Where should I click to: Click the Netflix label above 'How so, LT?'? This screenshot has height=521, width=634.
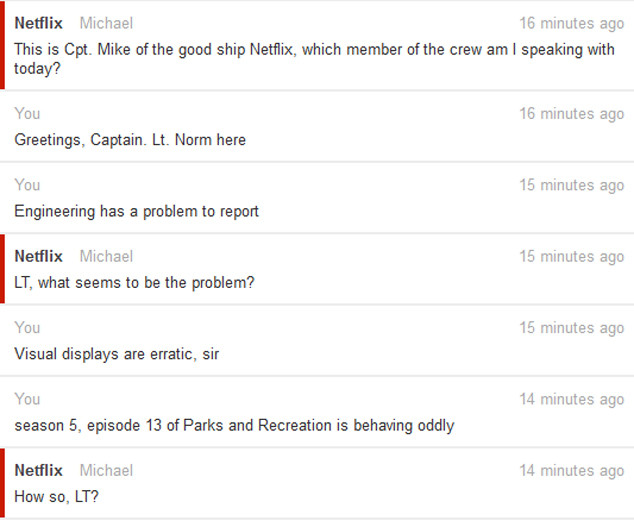point(38,470)
